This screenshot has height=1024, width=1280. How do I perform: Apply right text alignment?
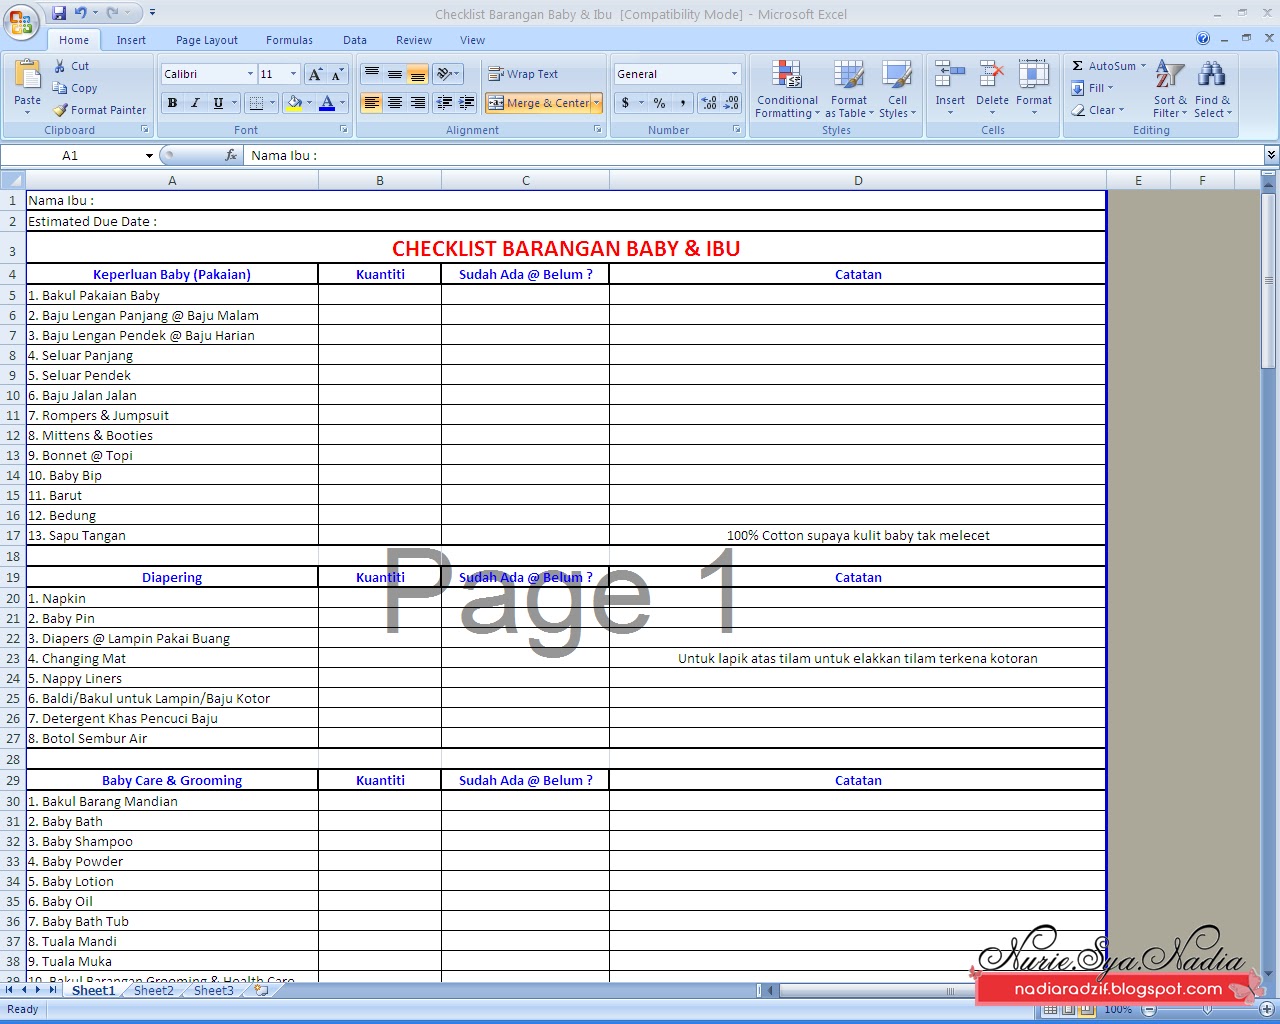pos(418,103)
